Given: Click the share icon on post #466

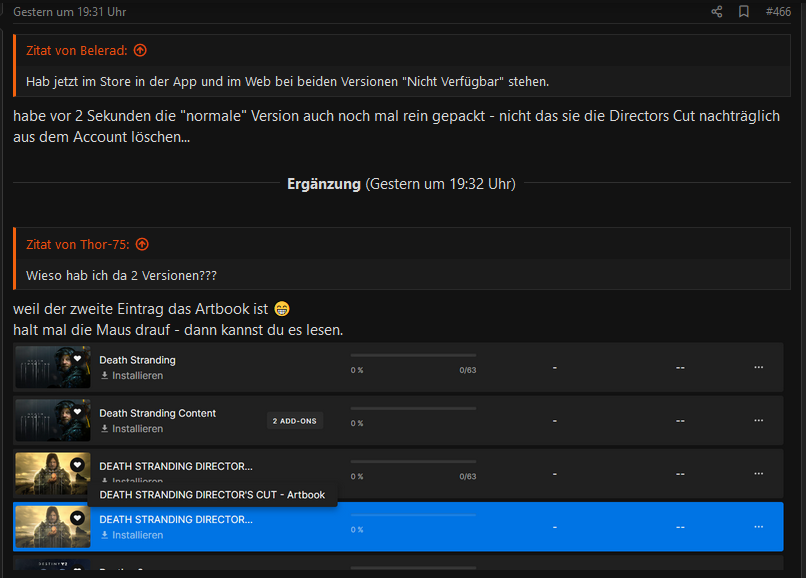Looking at the screenshot, I should pos(717,12).
